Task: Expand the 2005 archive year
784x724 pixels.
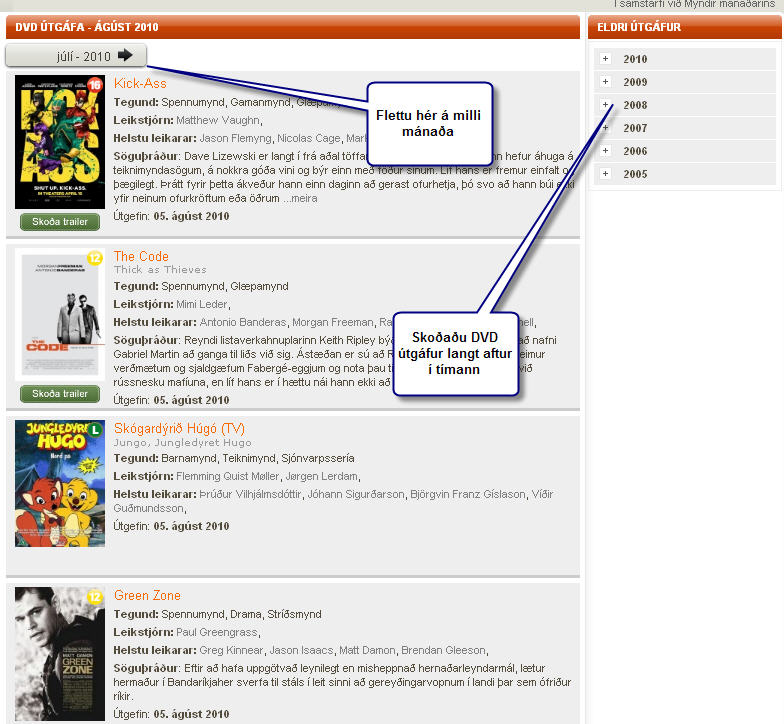Action: (605, 174)
